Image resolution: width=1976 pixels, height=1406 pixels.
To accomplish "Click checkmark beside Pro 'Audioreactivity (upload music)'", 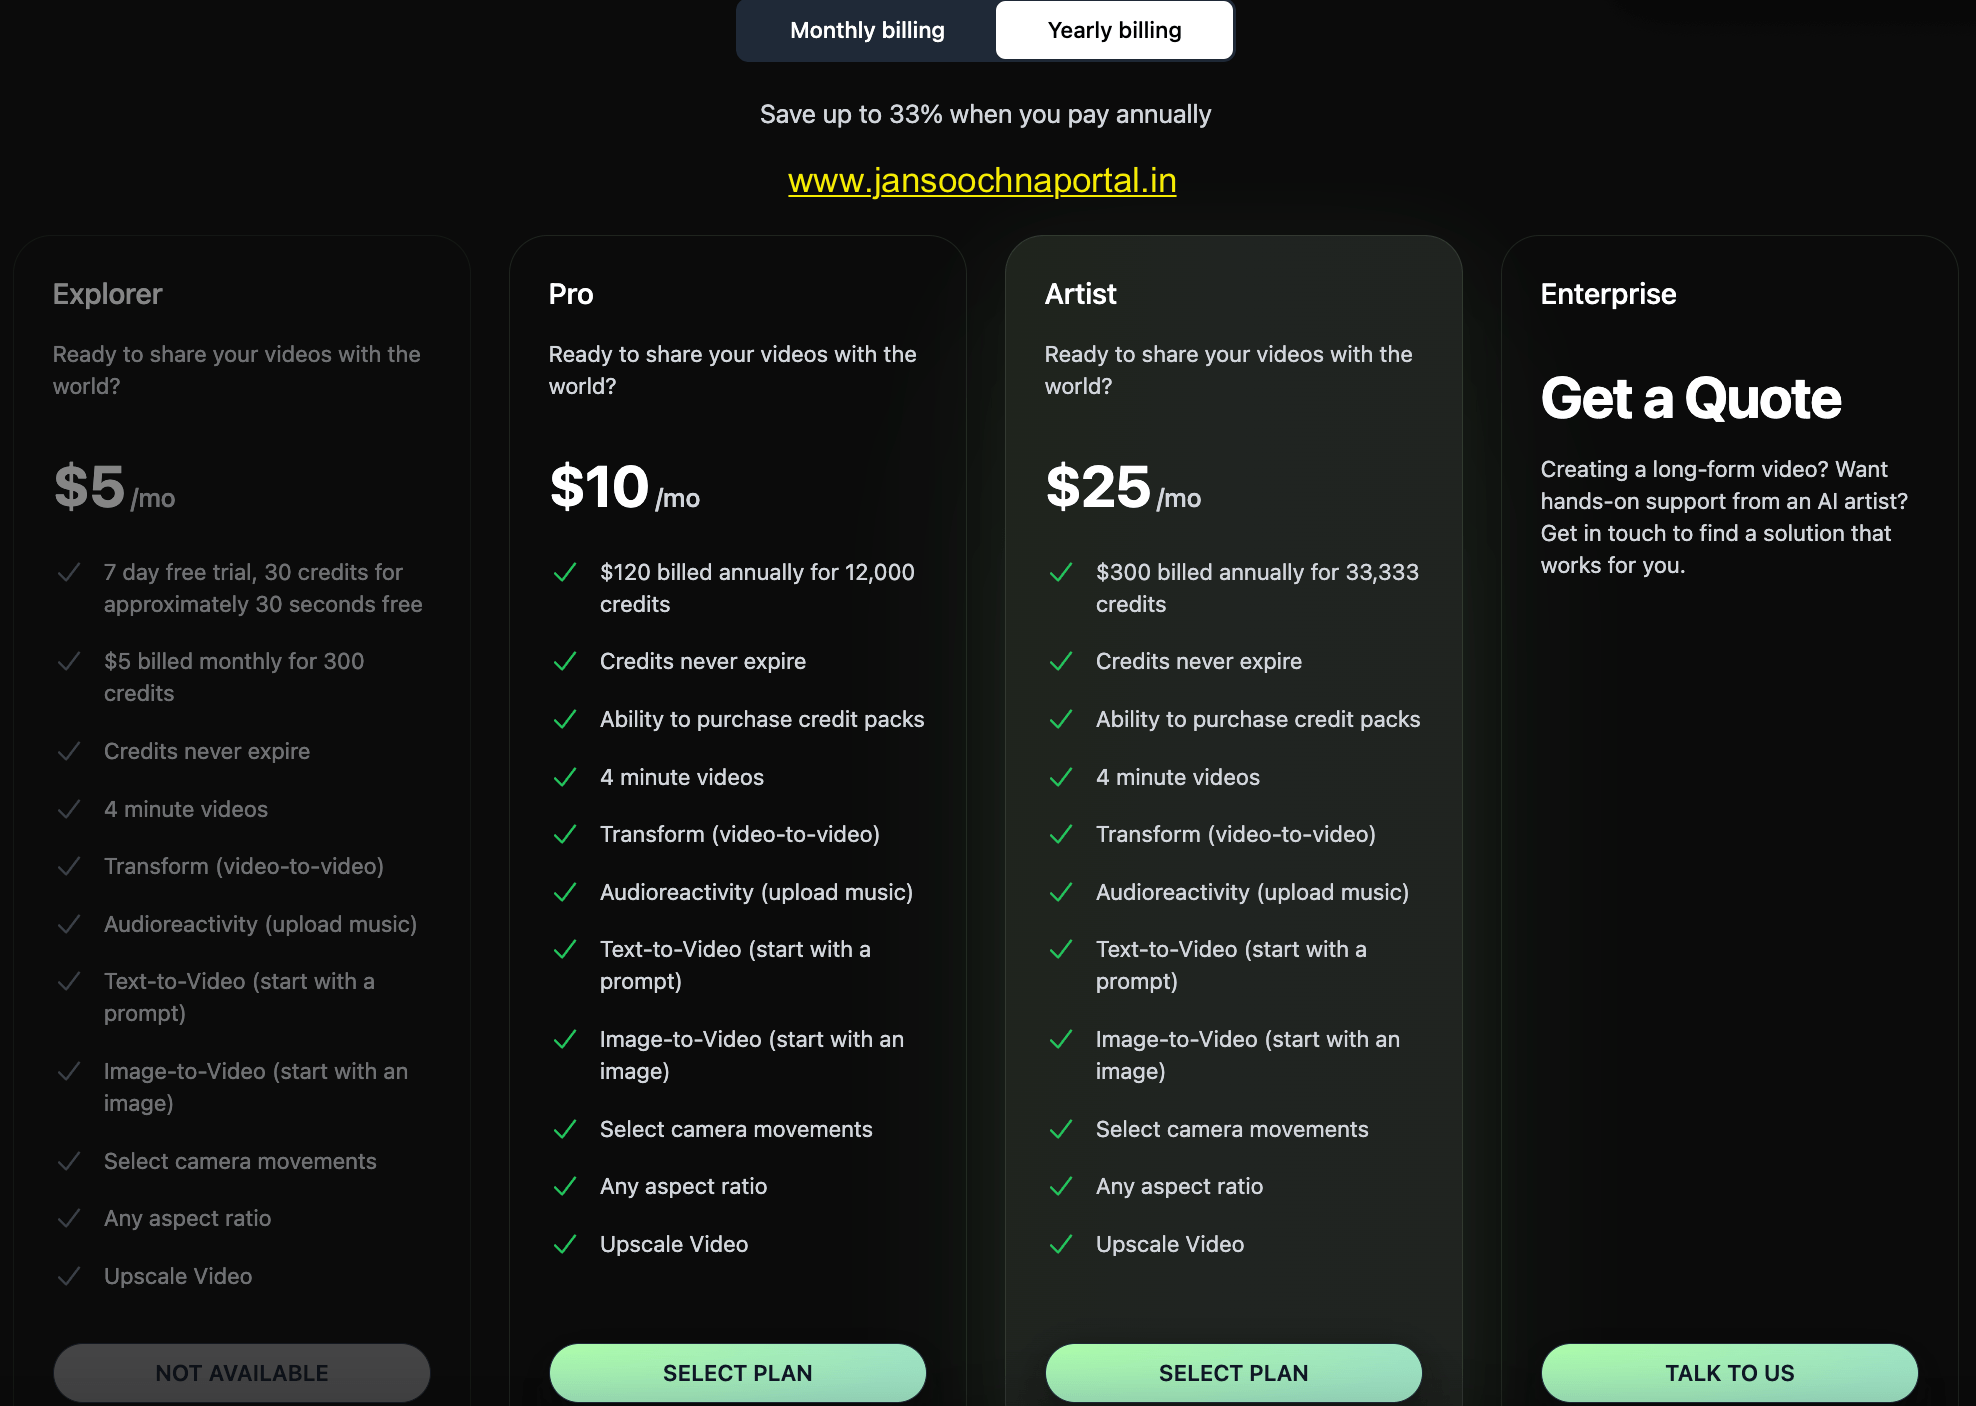I will coord(565,892).
